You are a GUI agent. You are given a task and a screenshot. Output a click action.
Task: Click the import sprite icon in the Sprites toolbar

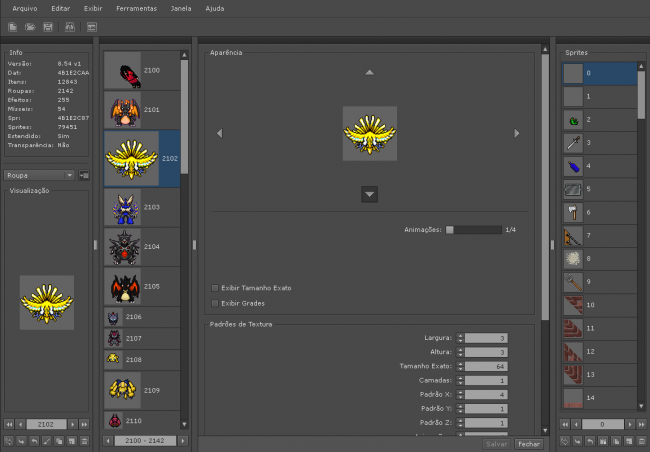pos(577,441)
